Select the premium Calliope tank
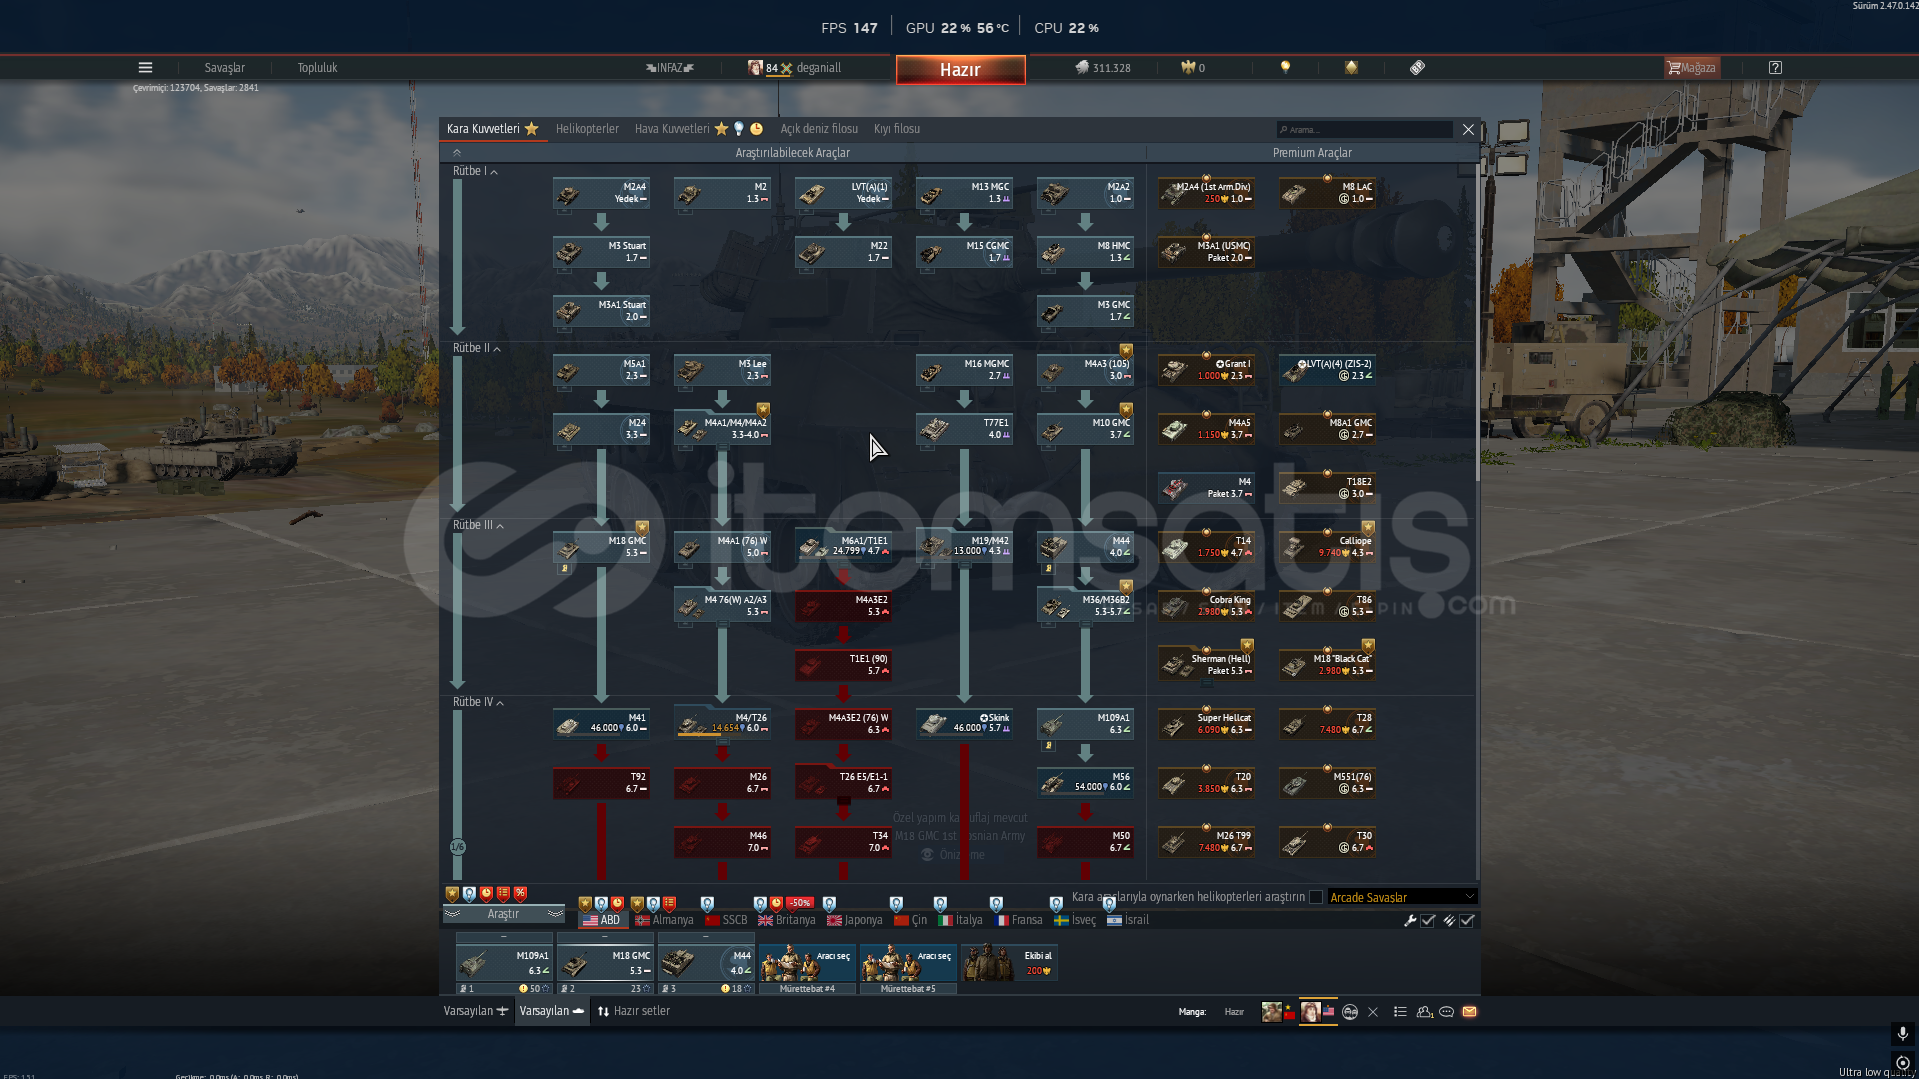Viewport: 1919px width, 1079px height. click(x=1327, y=547)
